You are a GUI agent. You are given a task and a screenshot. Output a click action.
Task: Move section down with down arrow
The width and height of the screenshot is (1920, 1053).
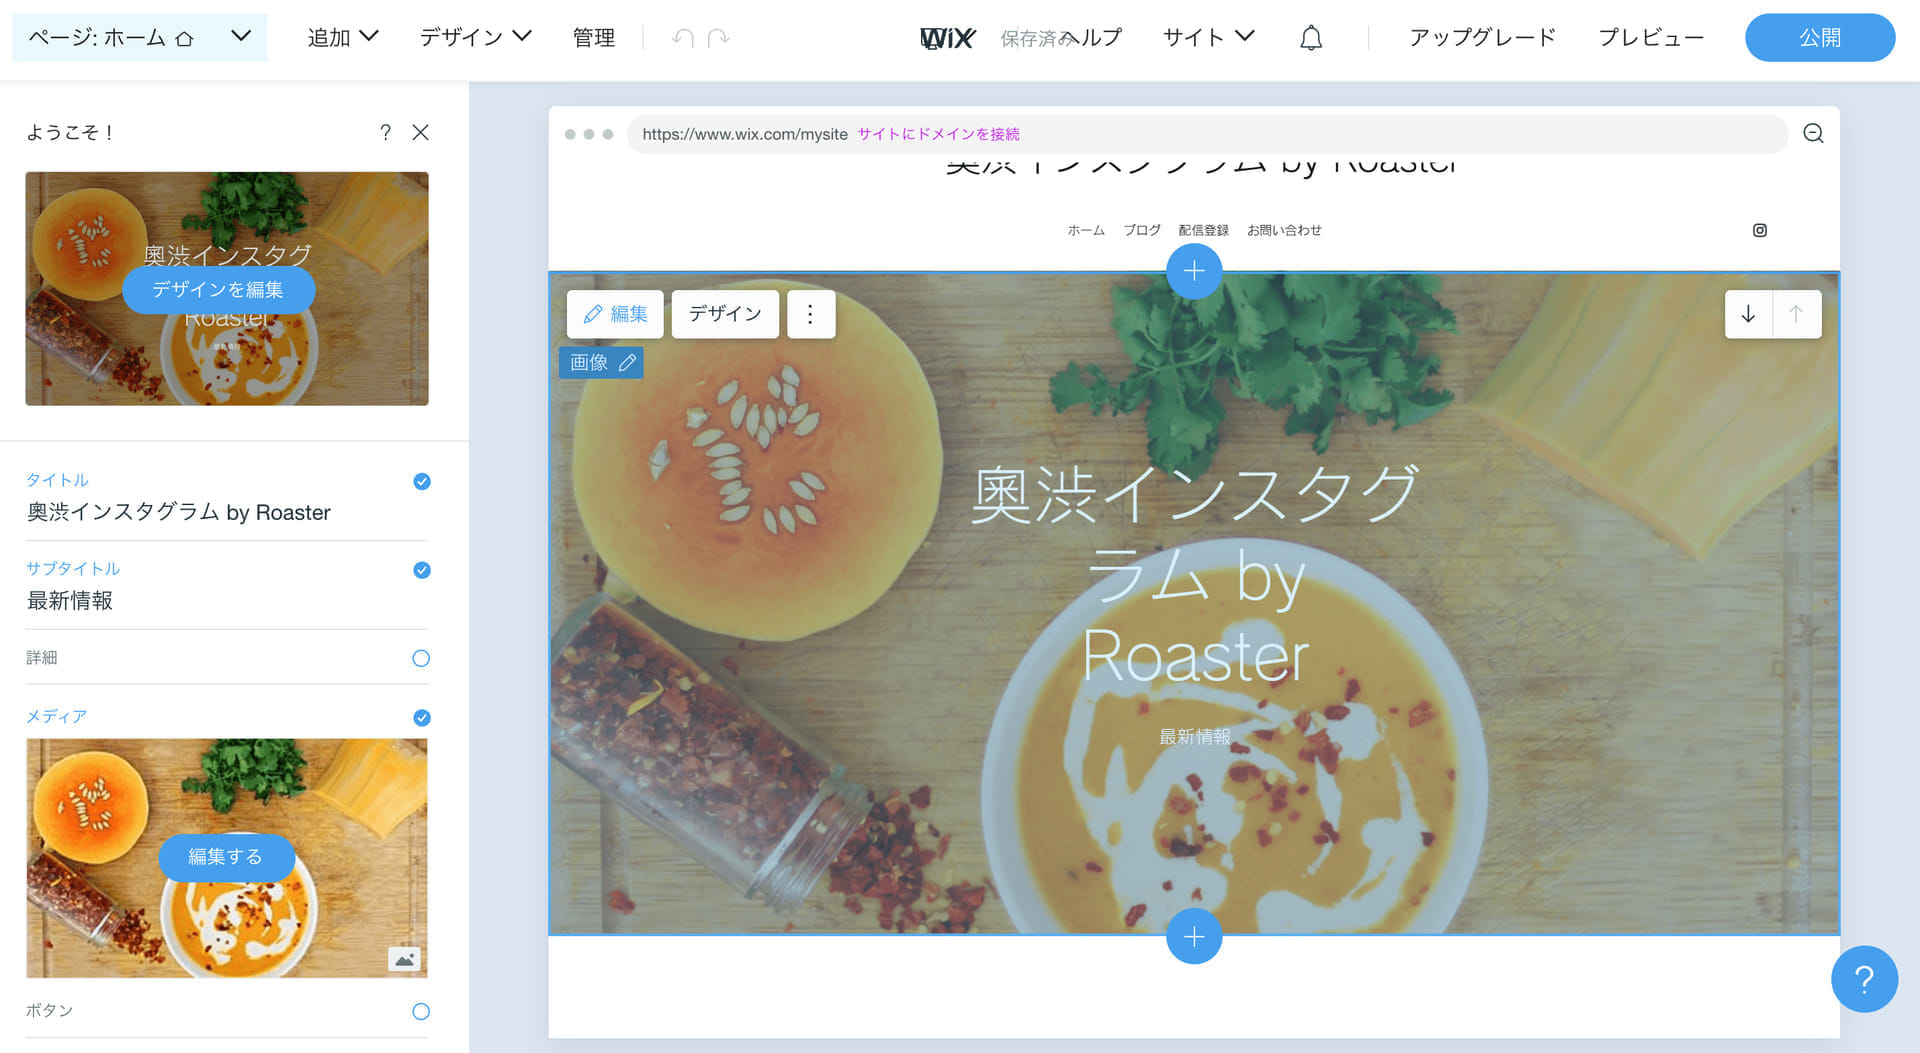pyautogui.click(x=1748, y=314)
